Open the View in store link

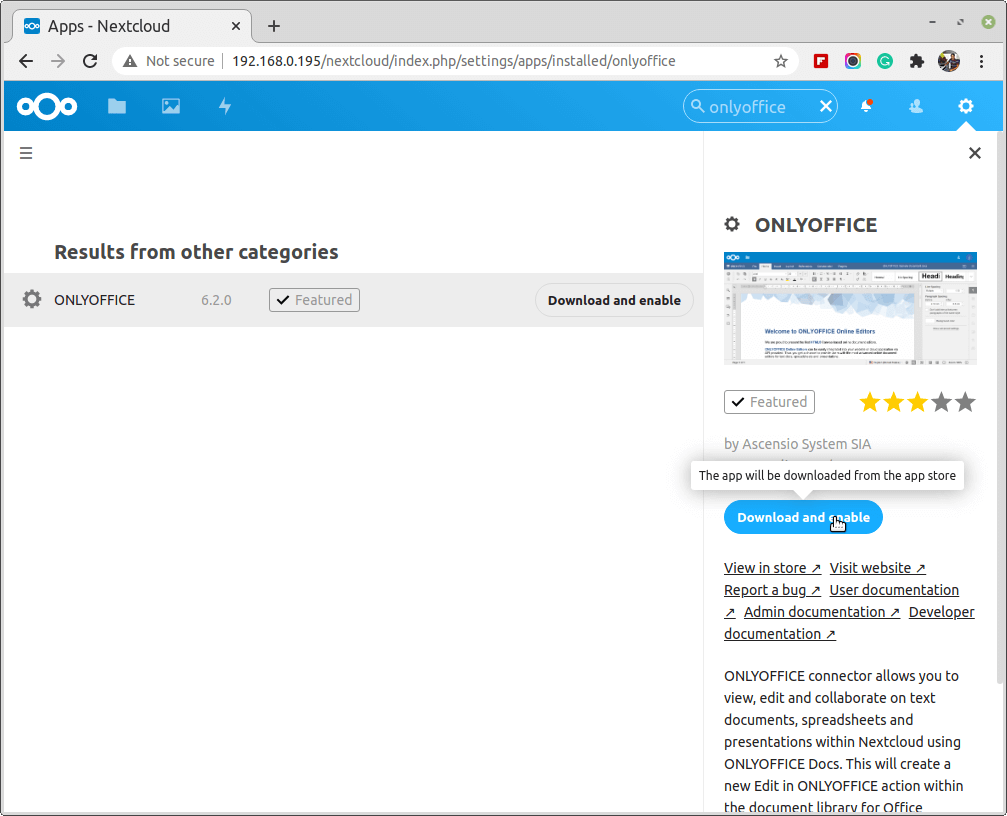point(772,568)
